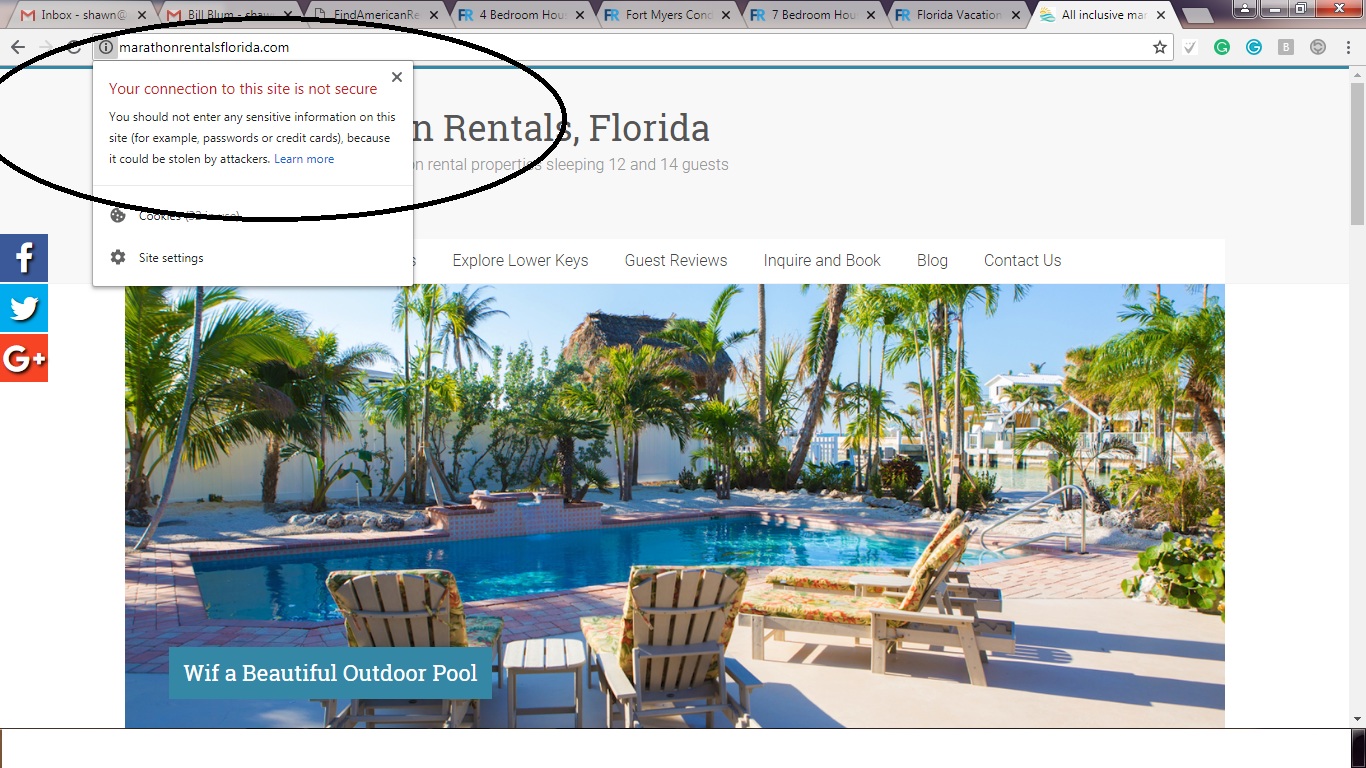This screenshot has width=1366, height=768.
Task: Click the Facebook share icon
Action: click(24, 258)
